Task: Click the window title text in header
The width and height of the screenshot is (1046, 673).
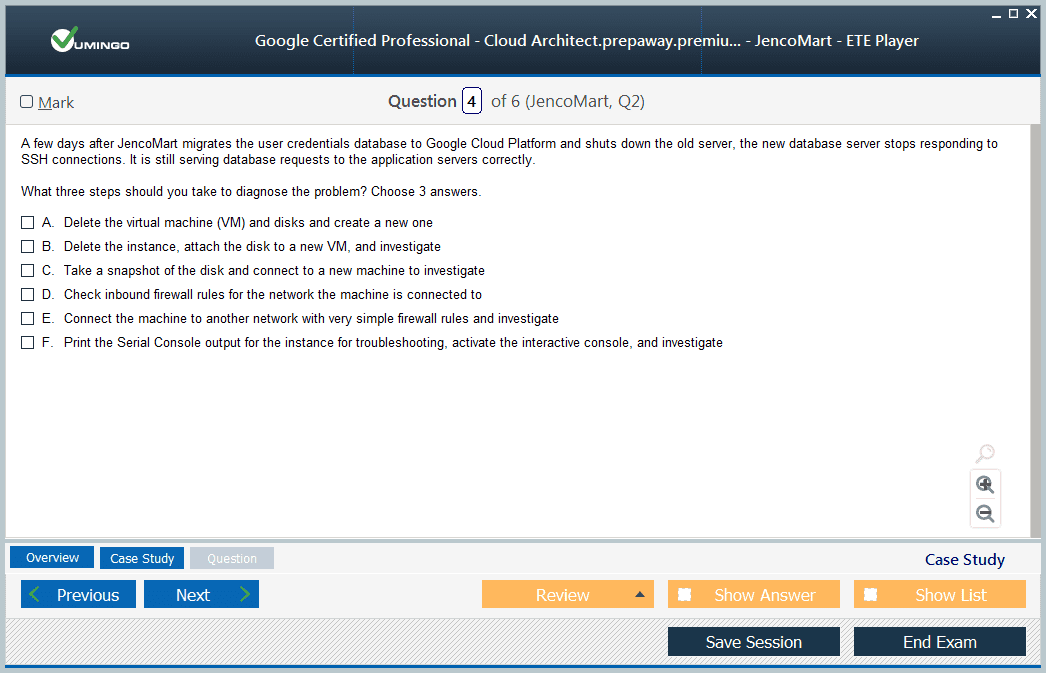Action: coord(586,41)
